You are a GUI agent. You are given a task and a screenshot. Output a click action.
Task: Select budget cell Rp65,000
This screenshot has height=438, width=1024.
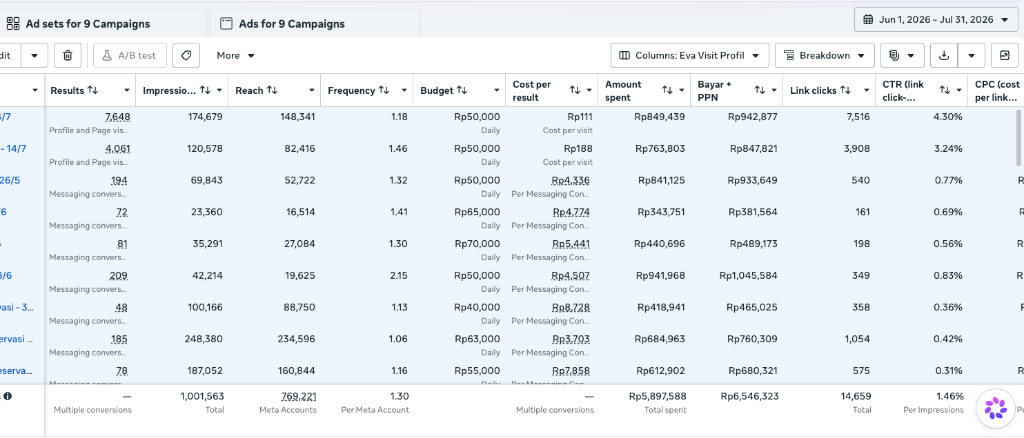[477, 212]
